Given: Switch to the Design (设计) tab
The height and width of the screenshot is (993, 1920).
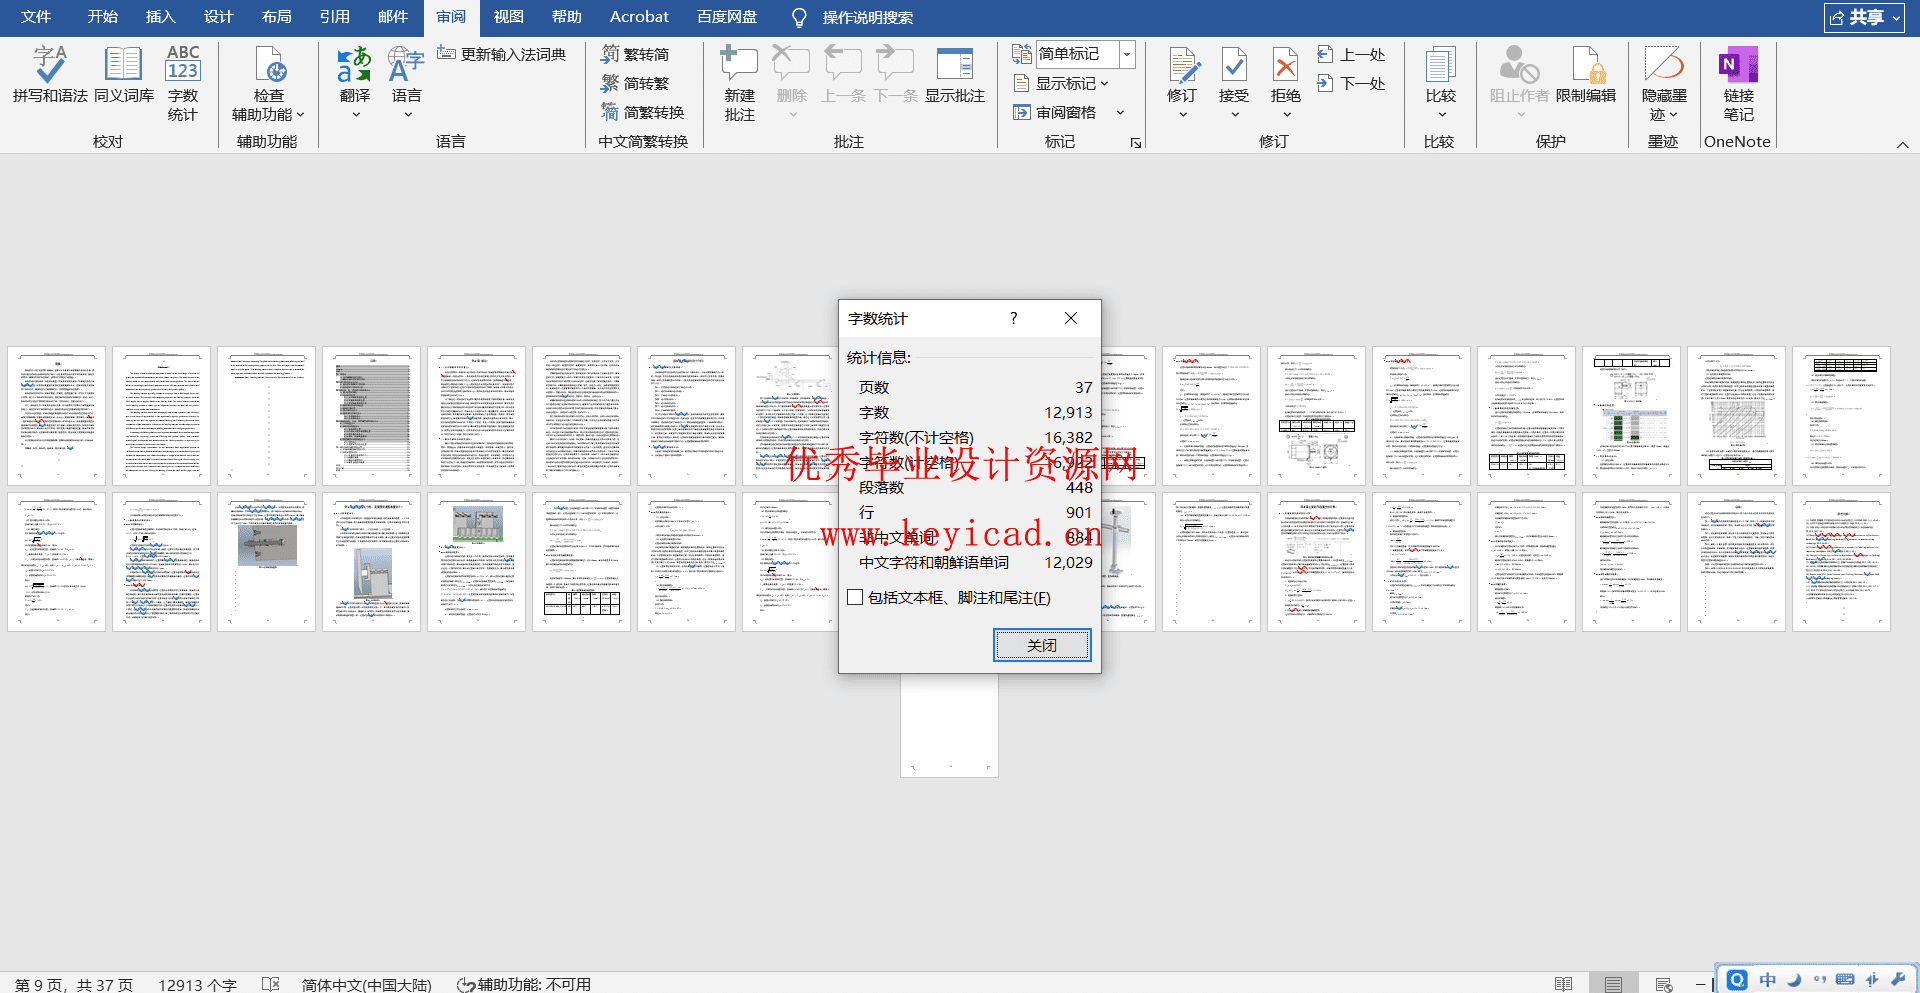Looking at the screenshot, I should [x=219, y=17].
